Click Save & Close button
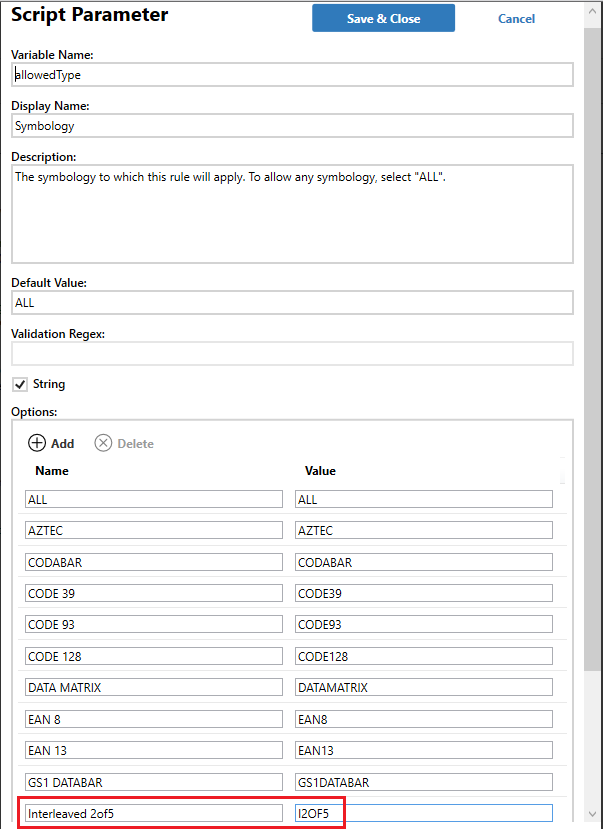Screen dimensions: 603x829 point(383,19)
